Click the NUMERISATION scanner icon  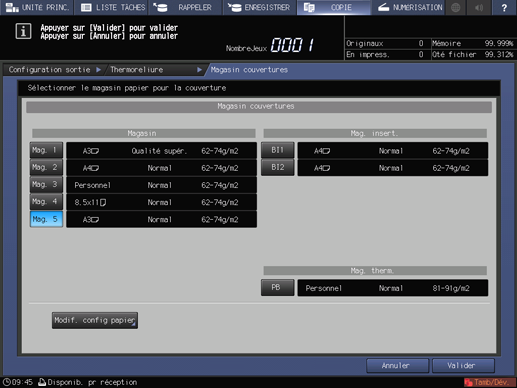click(x=383, y=7)
